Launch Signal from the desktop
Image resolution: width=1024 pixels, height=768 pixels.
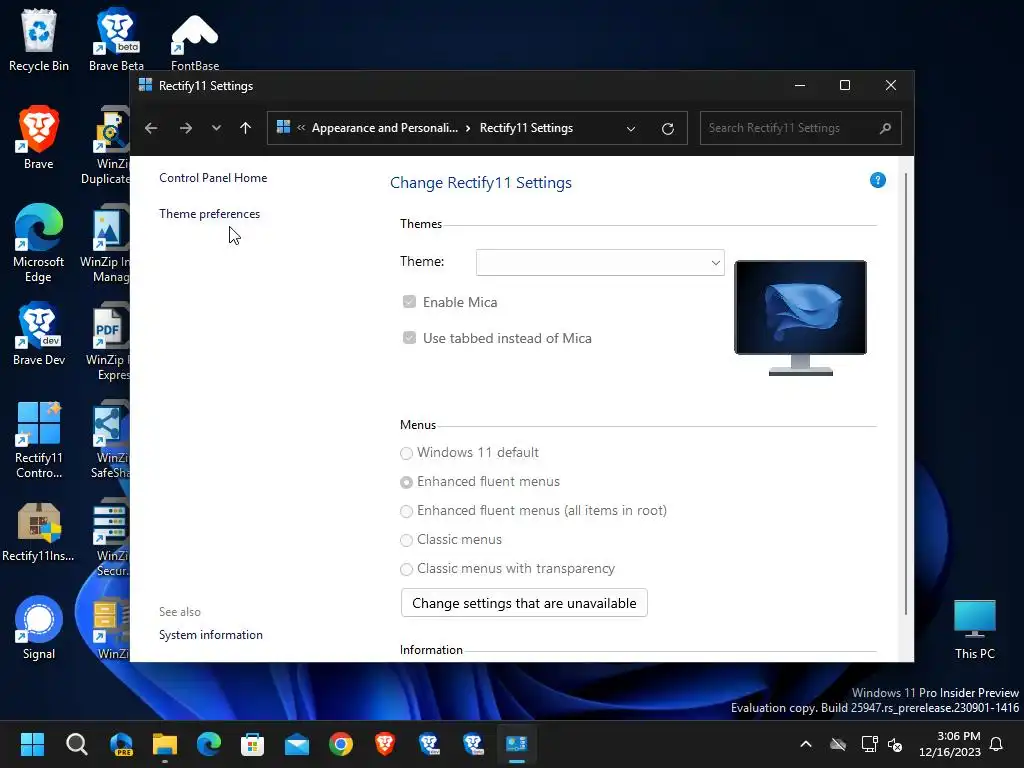[x=39, y=627]
